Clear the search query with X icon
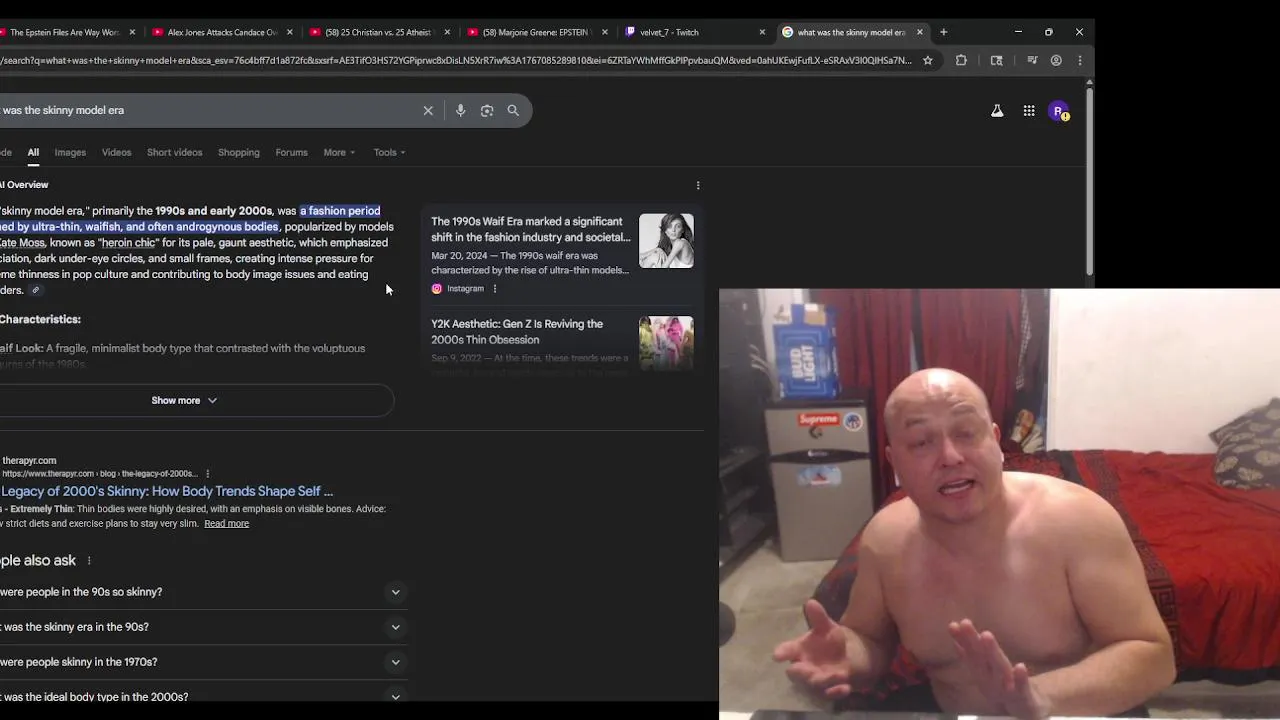1280x720 pixels. tap(428, 111)
